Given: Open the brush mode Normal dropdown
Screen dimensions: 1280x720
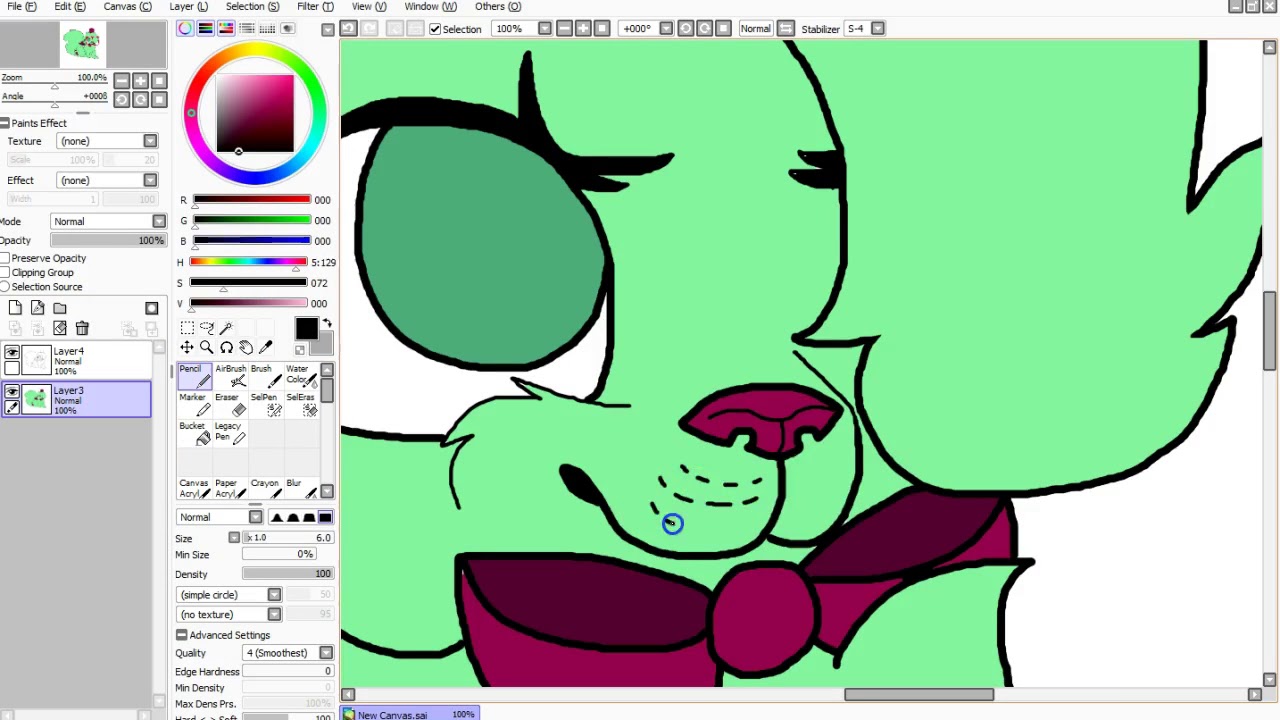Looking at the screenshot, I should [x=255, y=517].
